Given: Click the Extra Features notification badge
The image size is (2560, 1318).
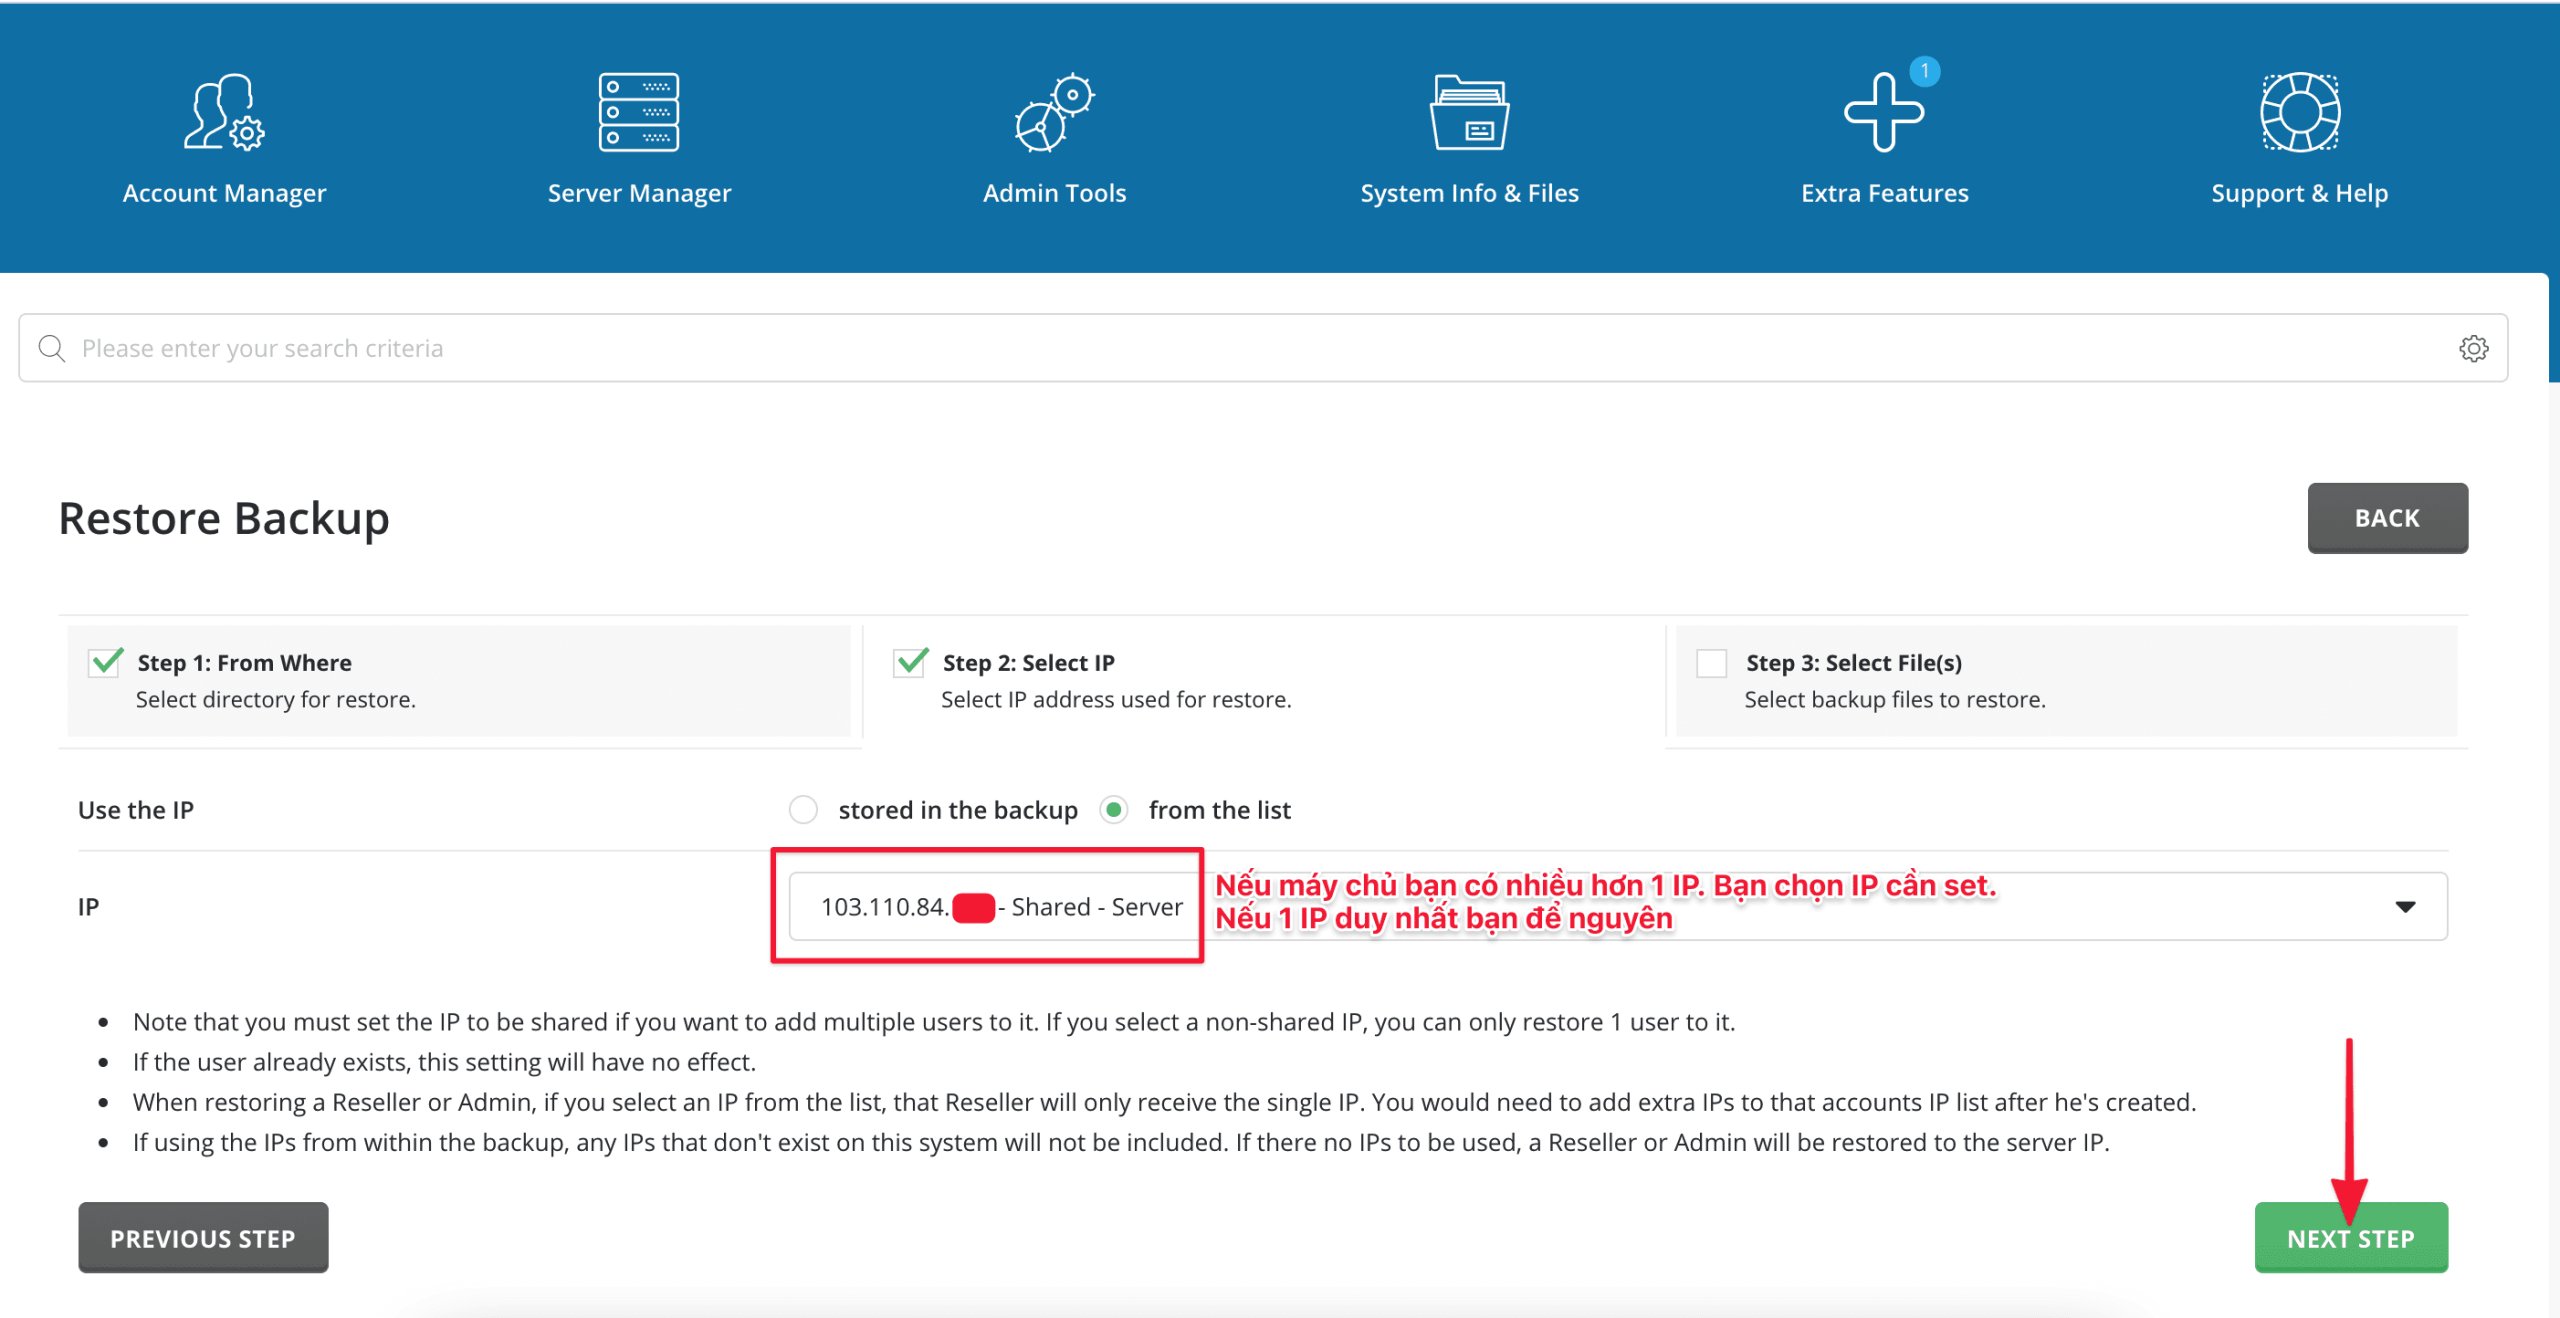Looking at the screenshot, I should point(1924,71).
